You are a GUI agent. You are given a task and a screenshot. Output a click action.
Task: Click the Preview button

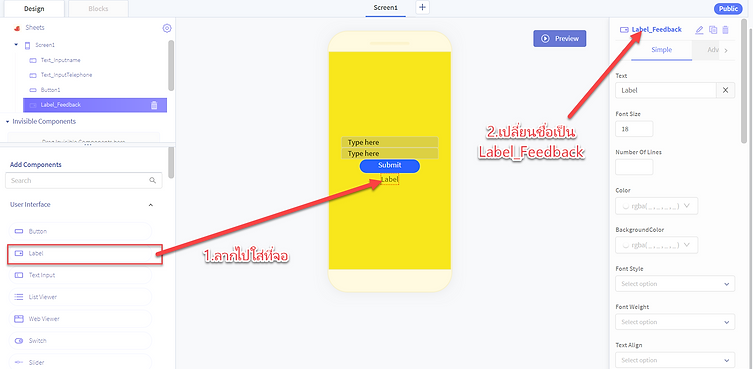click(560, 39)
